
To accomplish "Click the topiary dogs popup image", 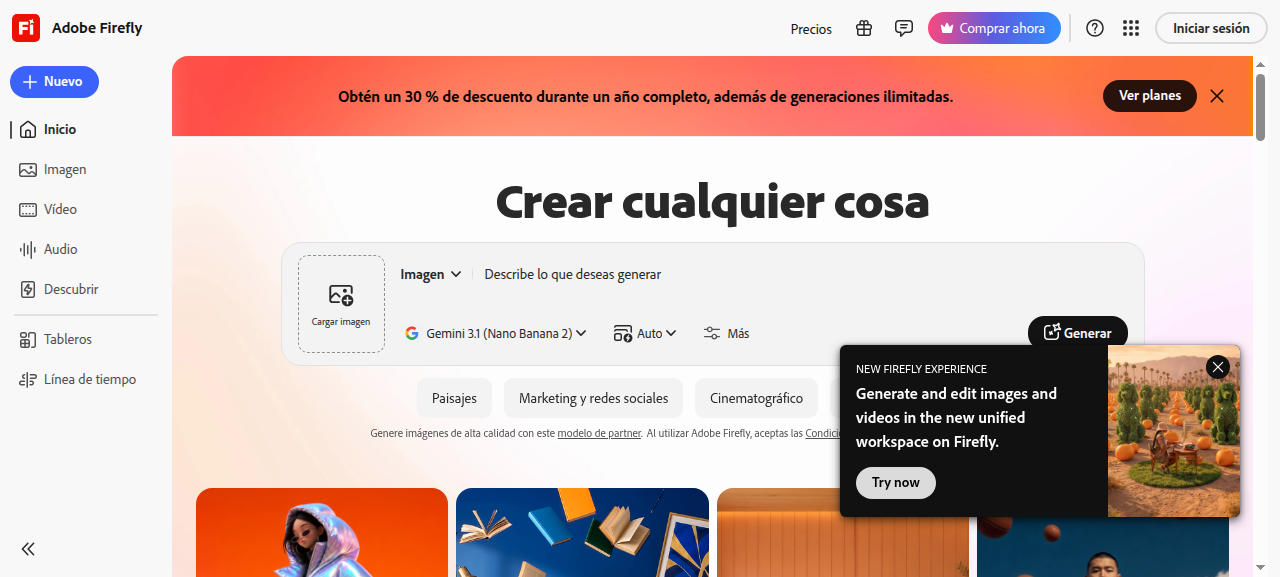I will [1174, 431].
